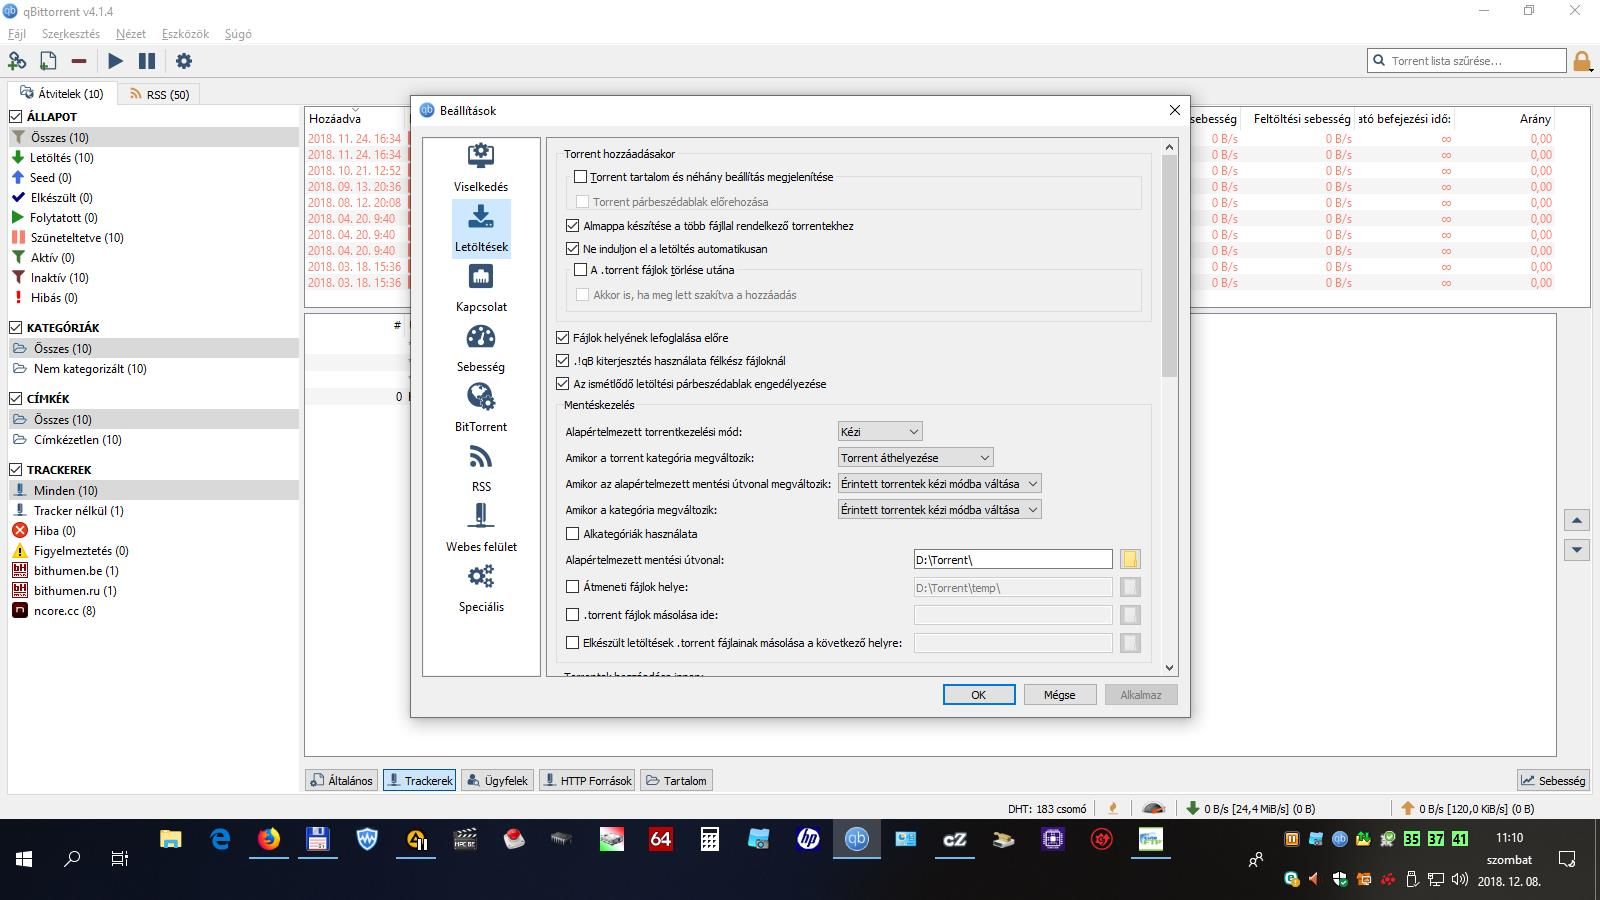Open the Eszközök menu
Viewport: 1600px width, 900px height.
click(185, 34)
